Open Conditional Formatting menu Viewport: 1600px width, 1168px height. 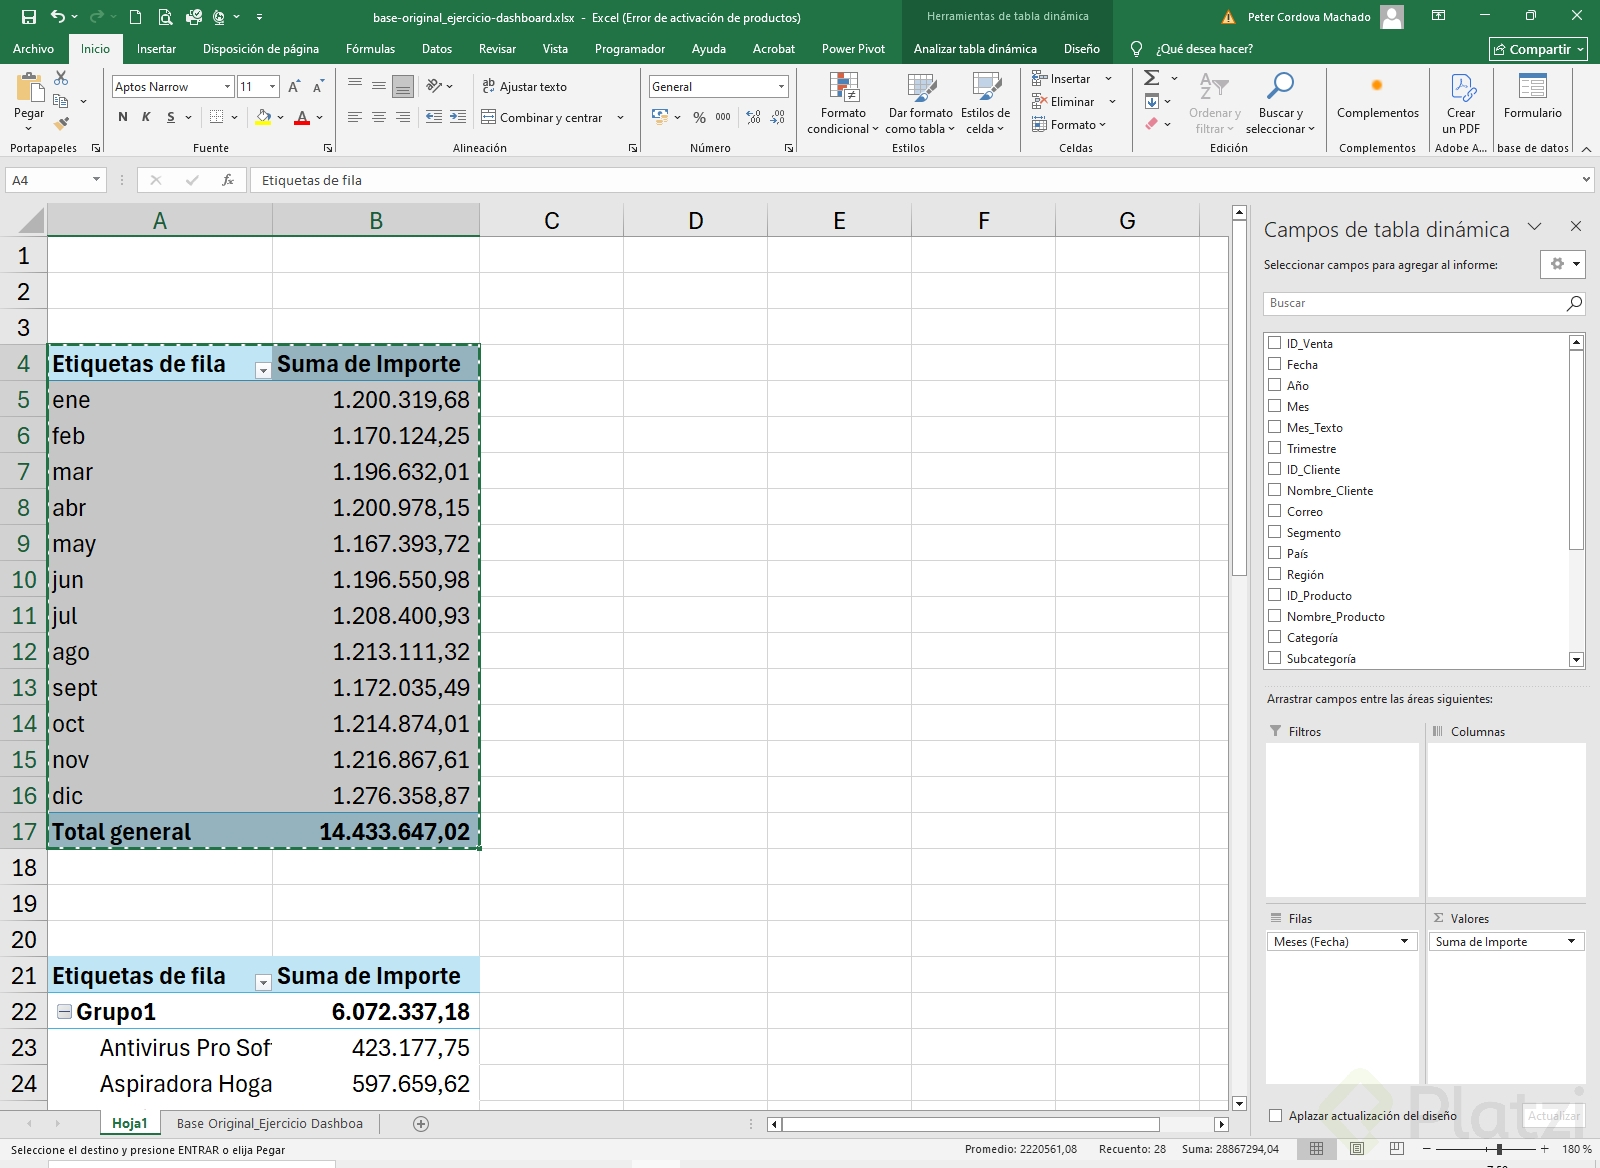pos(843,103)
